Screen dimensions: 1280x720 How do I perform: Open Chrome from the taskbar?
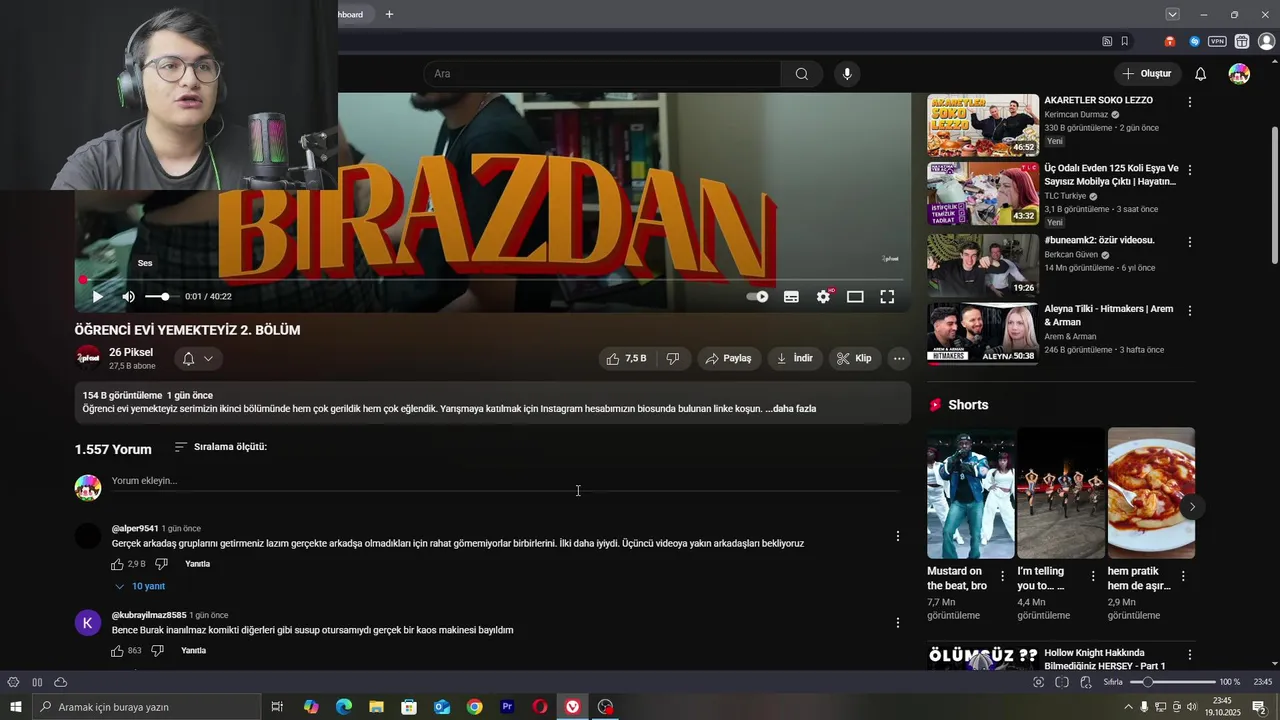[x=474, y=707]
